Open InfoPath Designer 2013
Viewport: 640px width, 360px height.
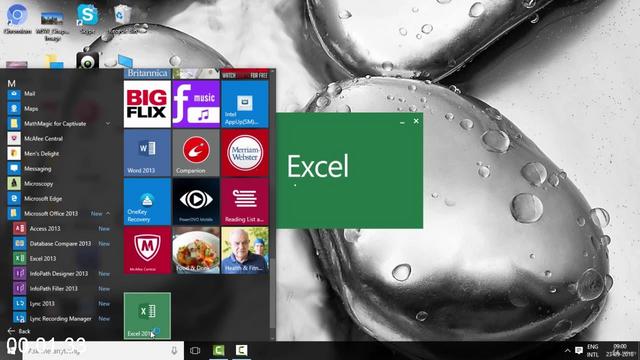[x=61, y=273]
